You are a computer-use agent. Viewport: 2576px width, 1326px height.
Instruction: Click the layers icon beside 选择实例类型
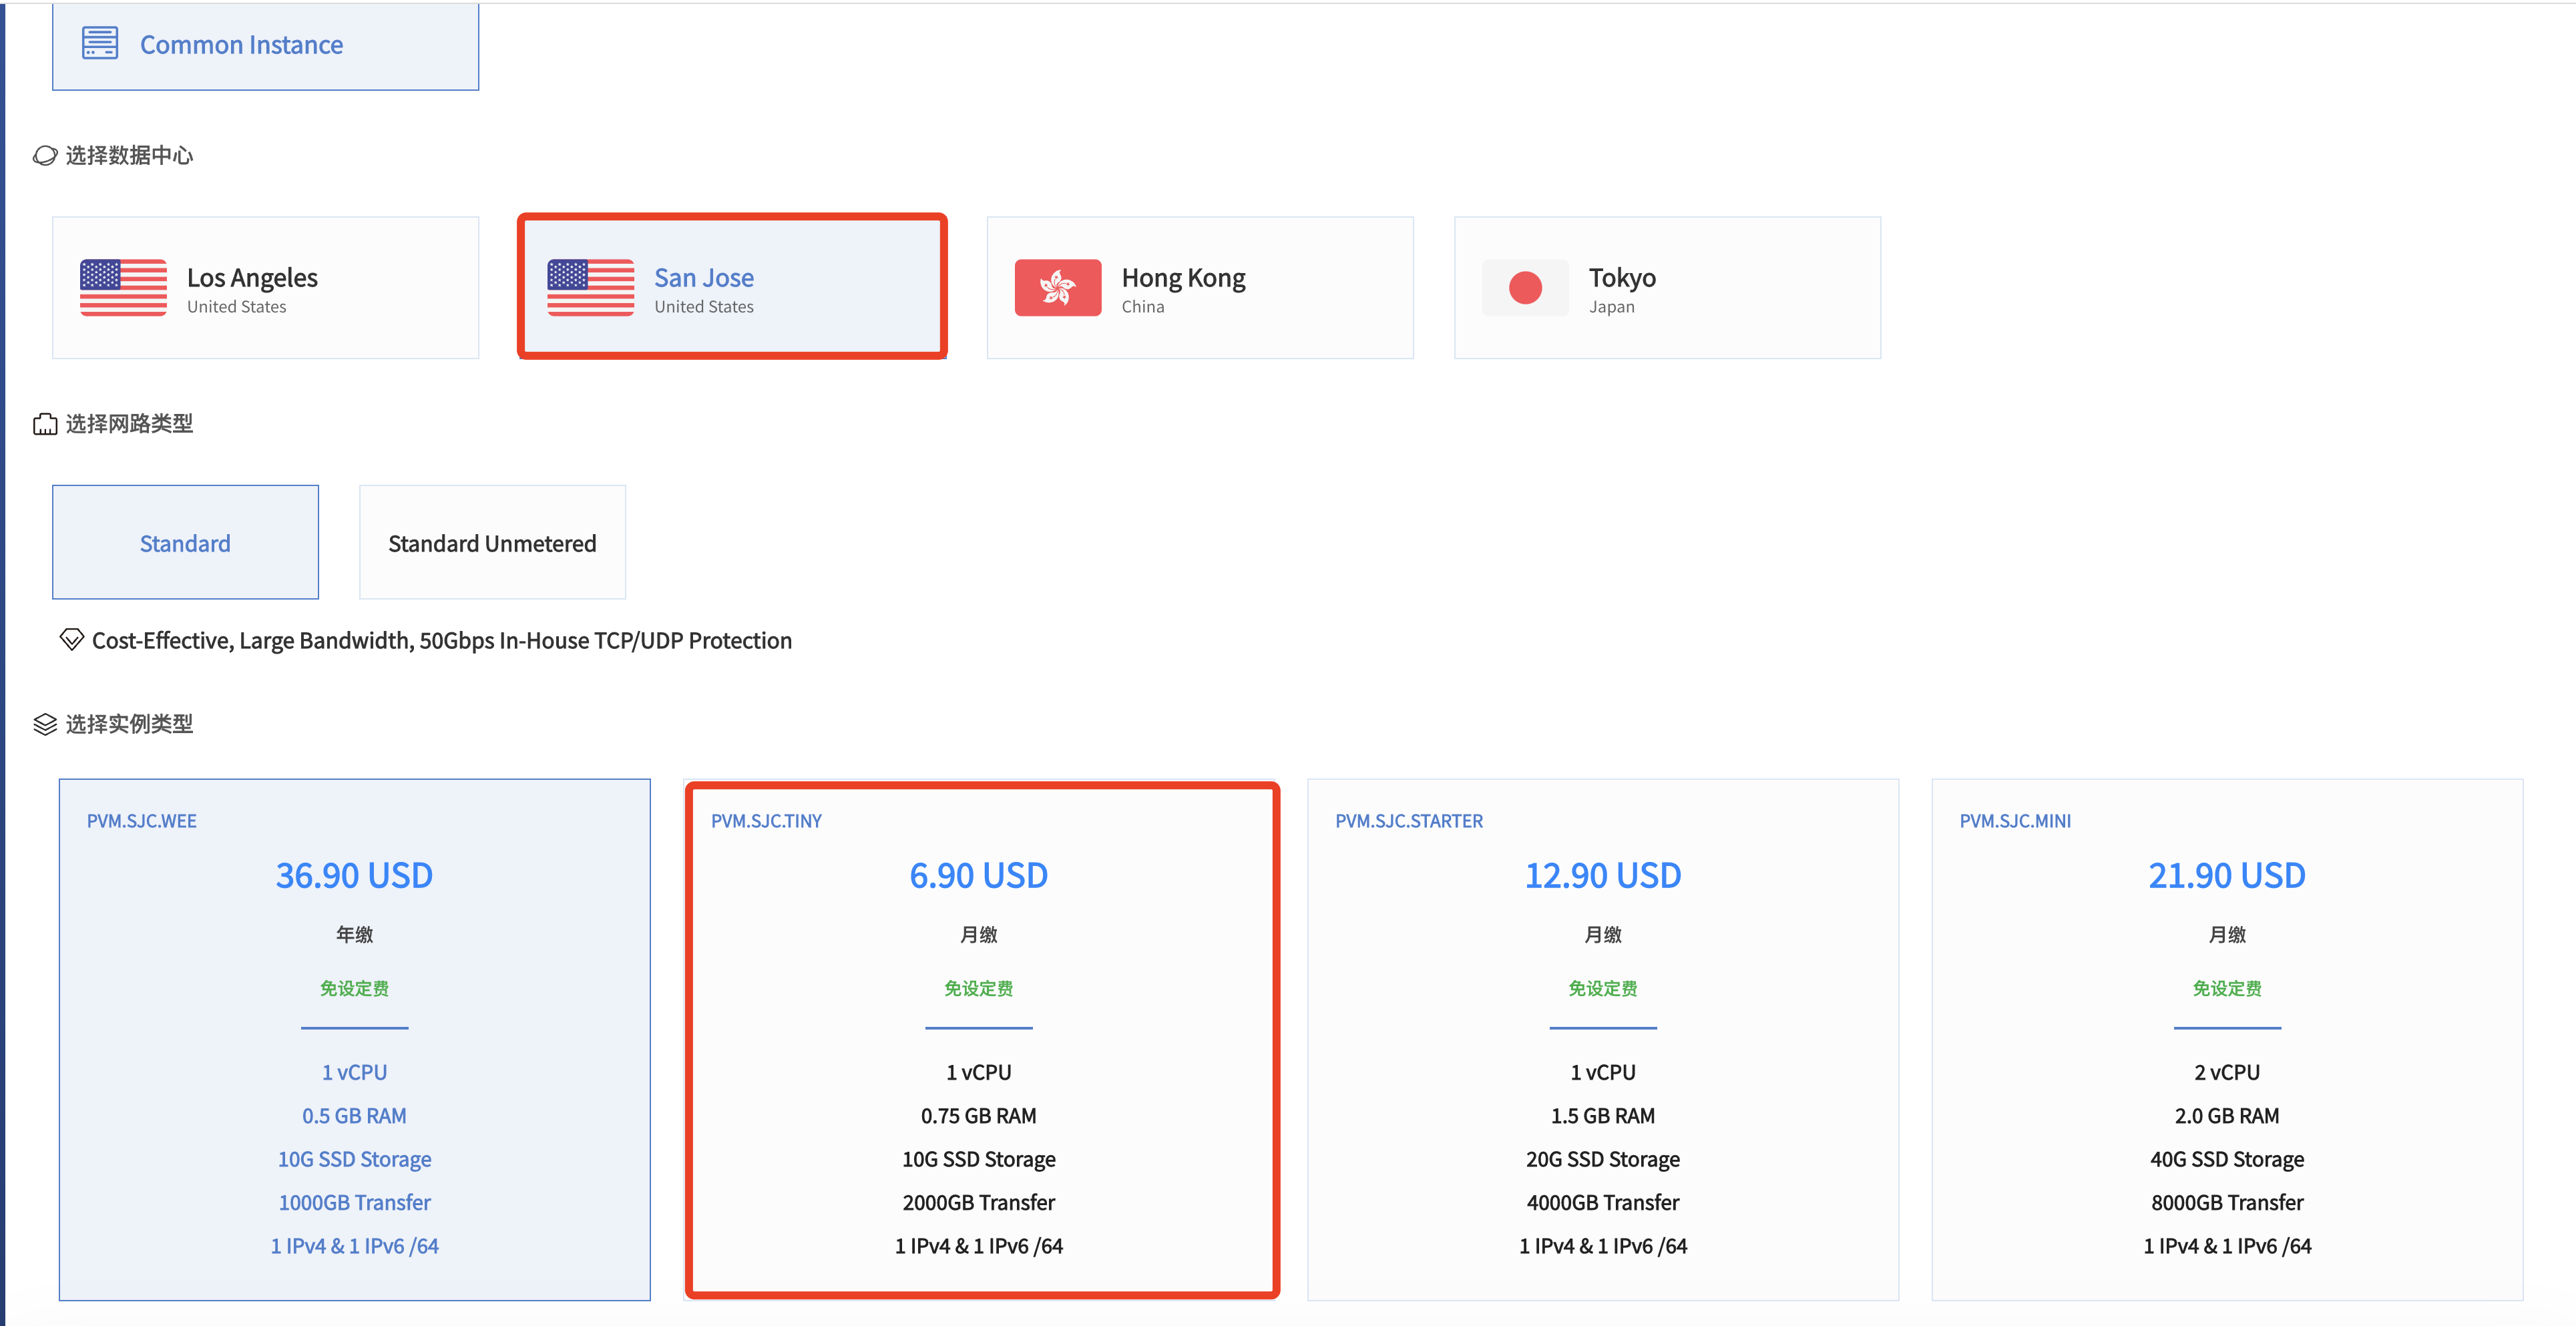[x=45, y=724]
